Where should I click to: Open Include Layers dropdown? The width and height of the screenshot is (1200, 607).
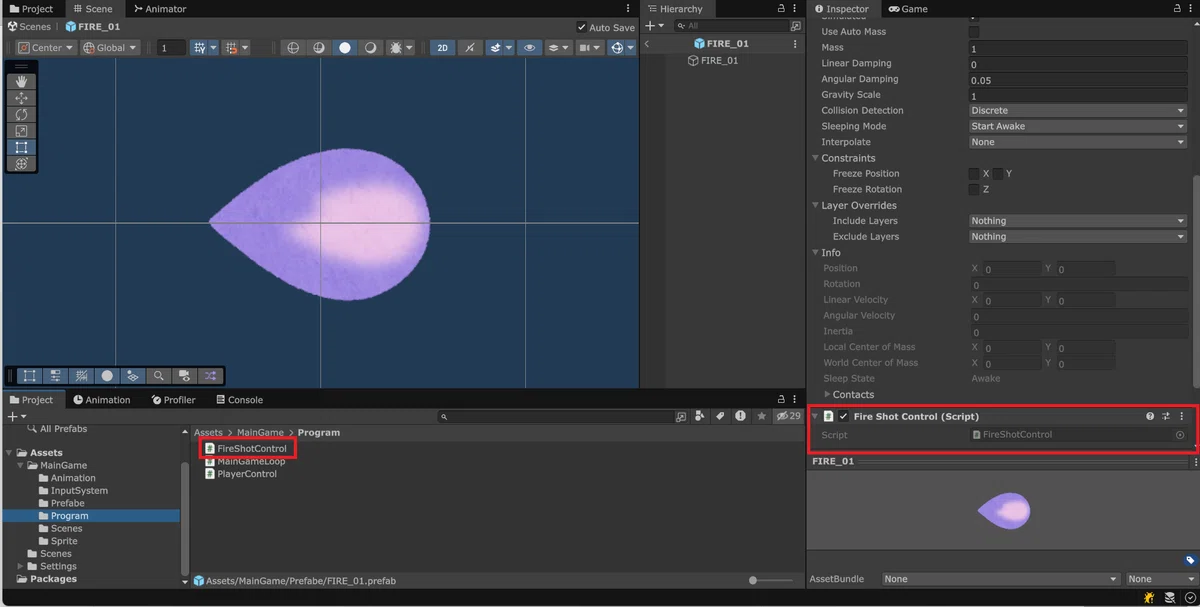point(1078,221)
